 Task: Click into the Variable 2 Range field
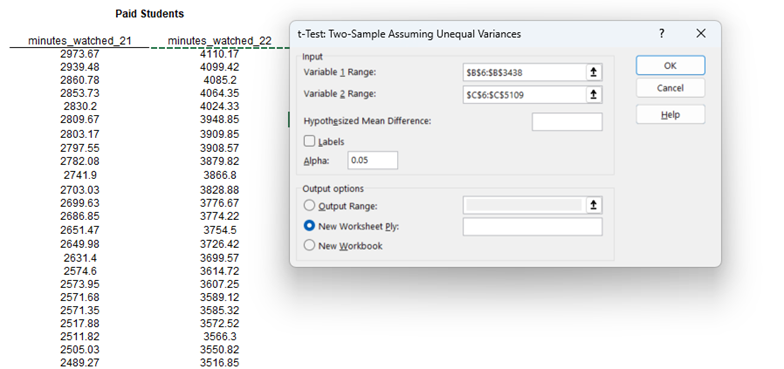(x=524, y=94)
